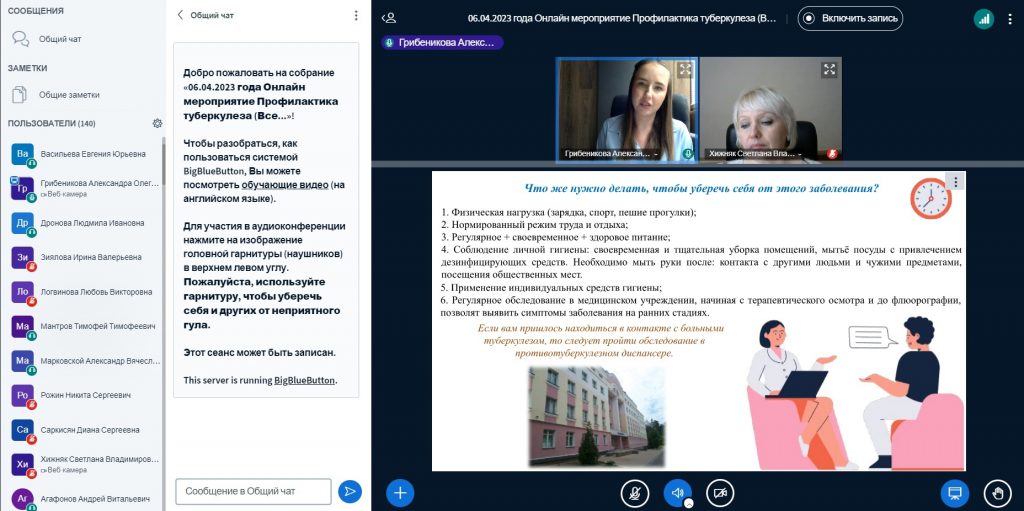1024x511 pixels.
Task: Open presentation options three dots
Action: [x=955, y=182]
